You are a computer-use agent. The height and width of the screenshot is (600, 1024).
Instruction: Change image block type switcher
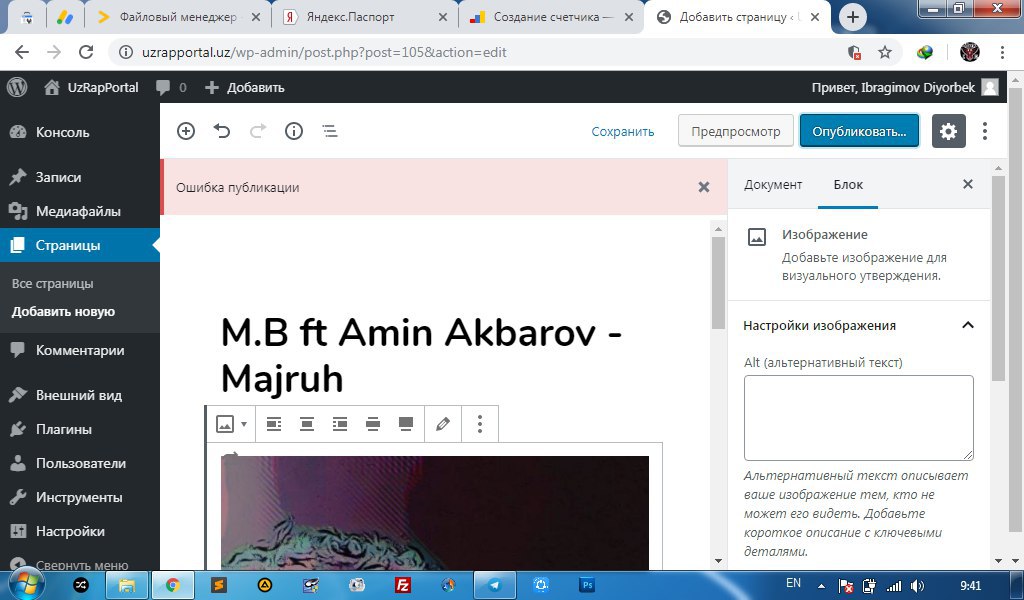[x=231, y=424]
